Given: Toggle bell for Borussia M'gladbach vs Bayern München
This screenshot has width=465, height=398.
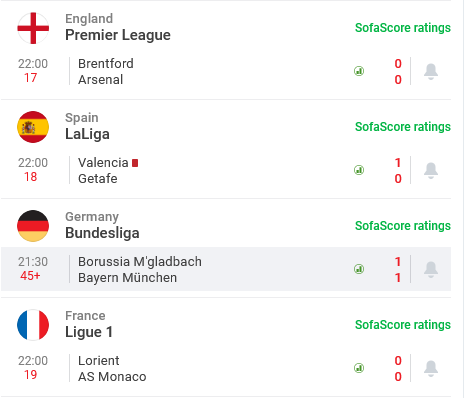Looking at the screenshot, I should (431, 269).
